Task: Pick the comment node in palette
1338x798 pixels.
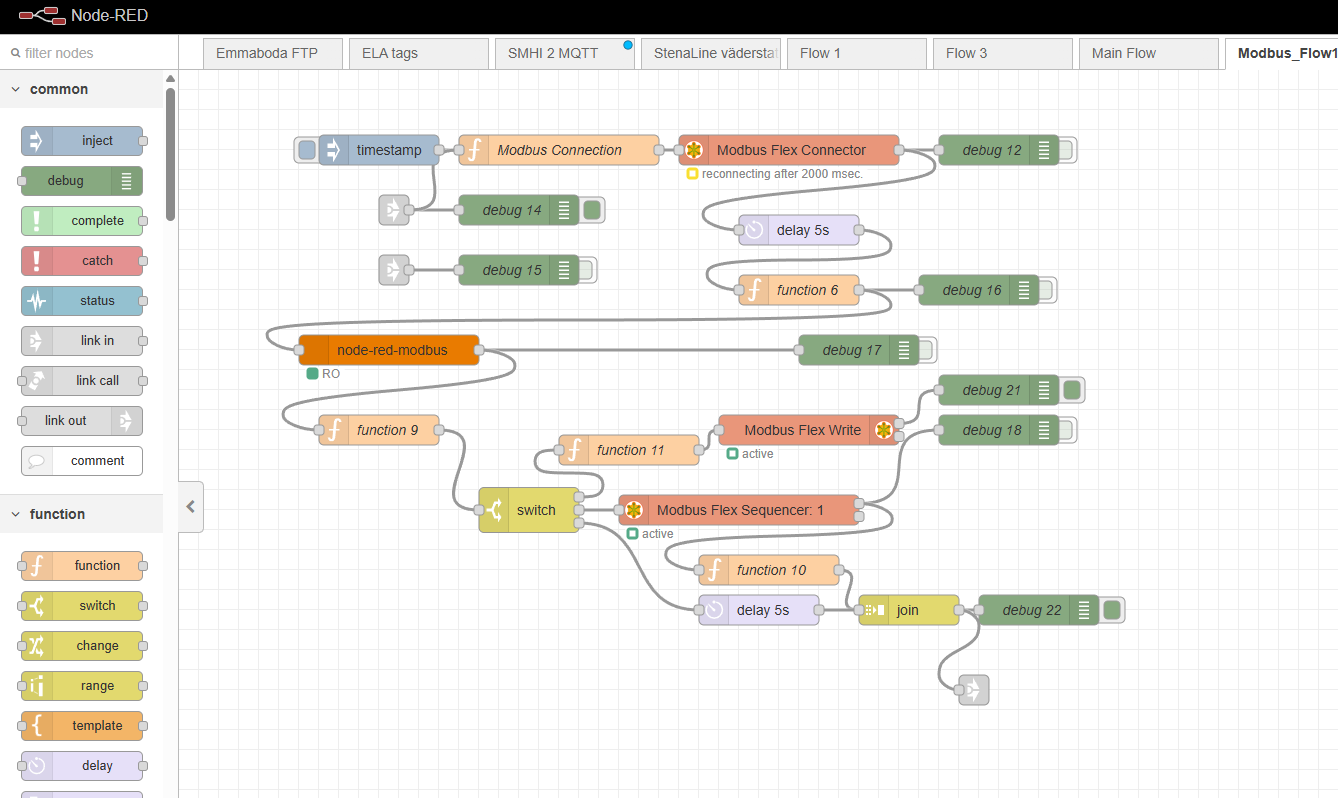Action: pos(82,461)
